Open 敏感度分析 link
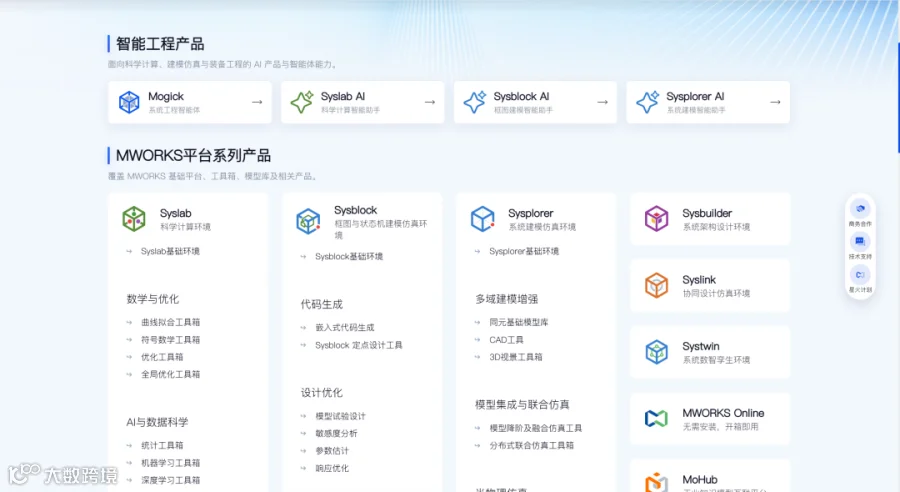This screenshot has height=492, width=900. point(336,433)
